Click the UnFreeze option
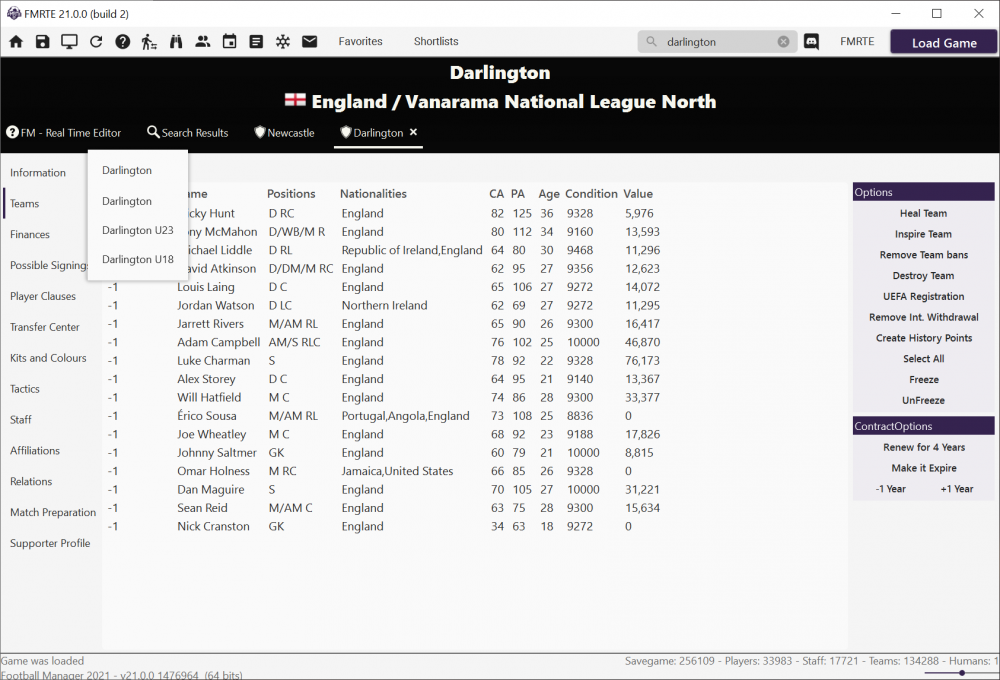This screenshot has width=1000, height=680. pos(923,401)
